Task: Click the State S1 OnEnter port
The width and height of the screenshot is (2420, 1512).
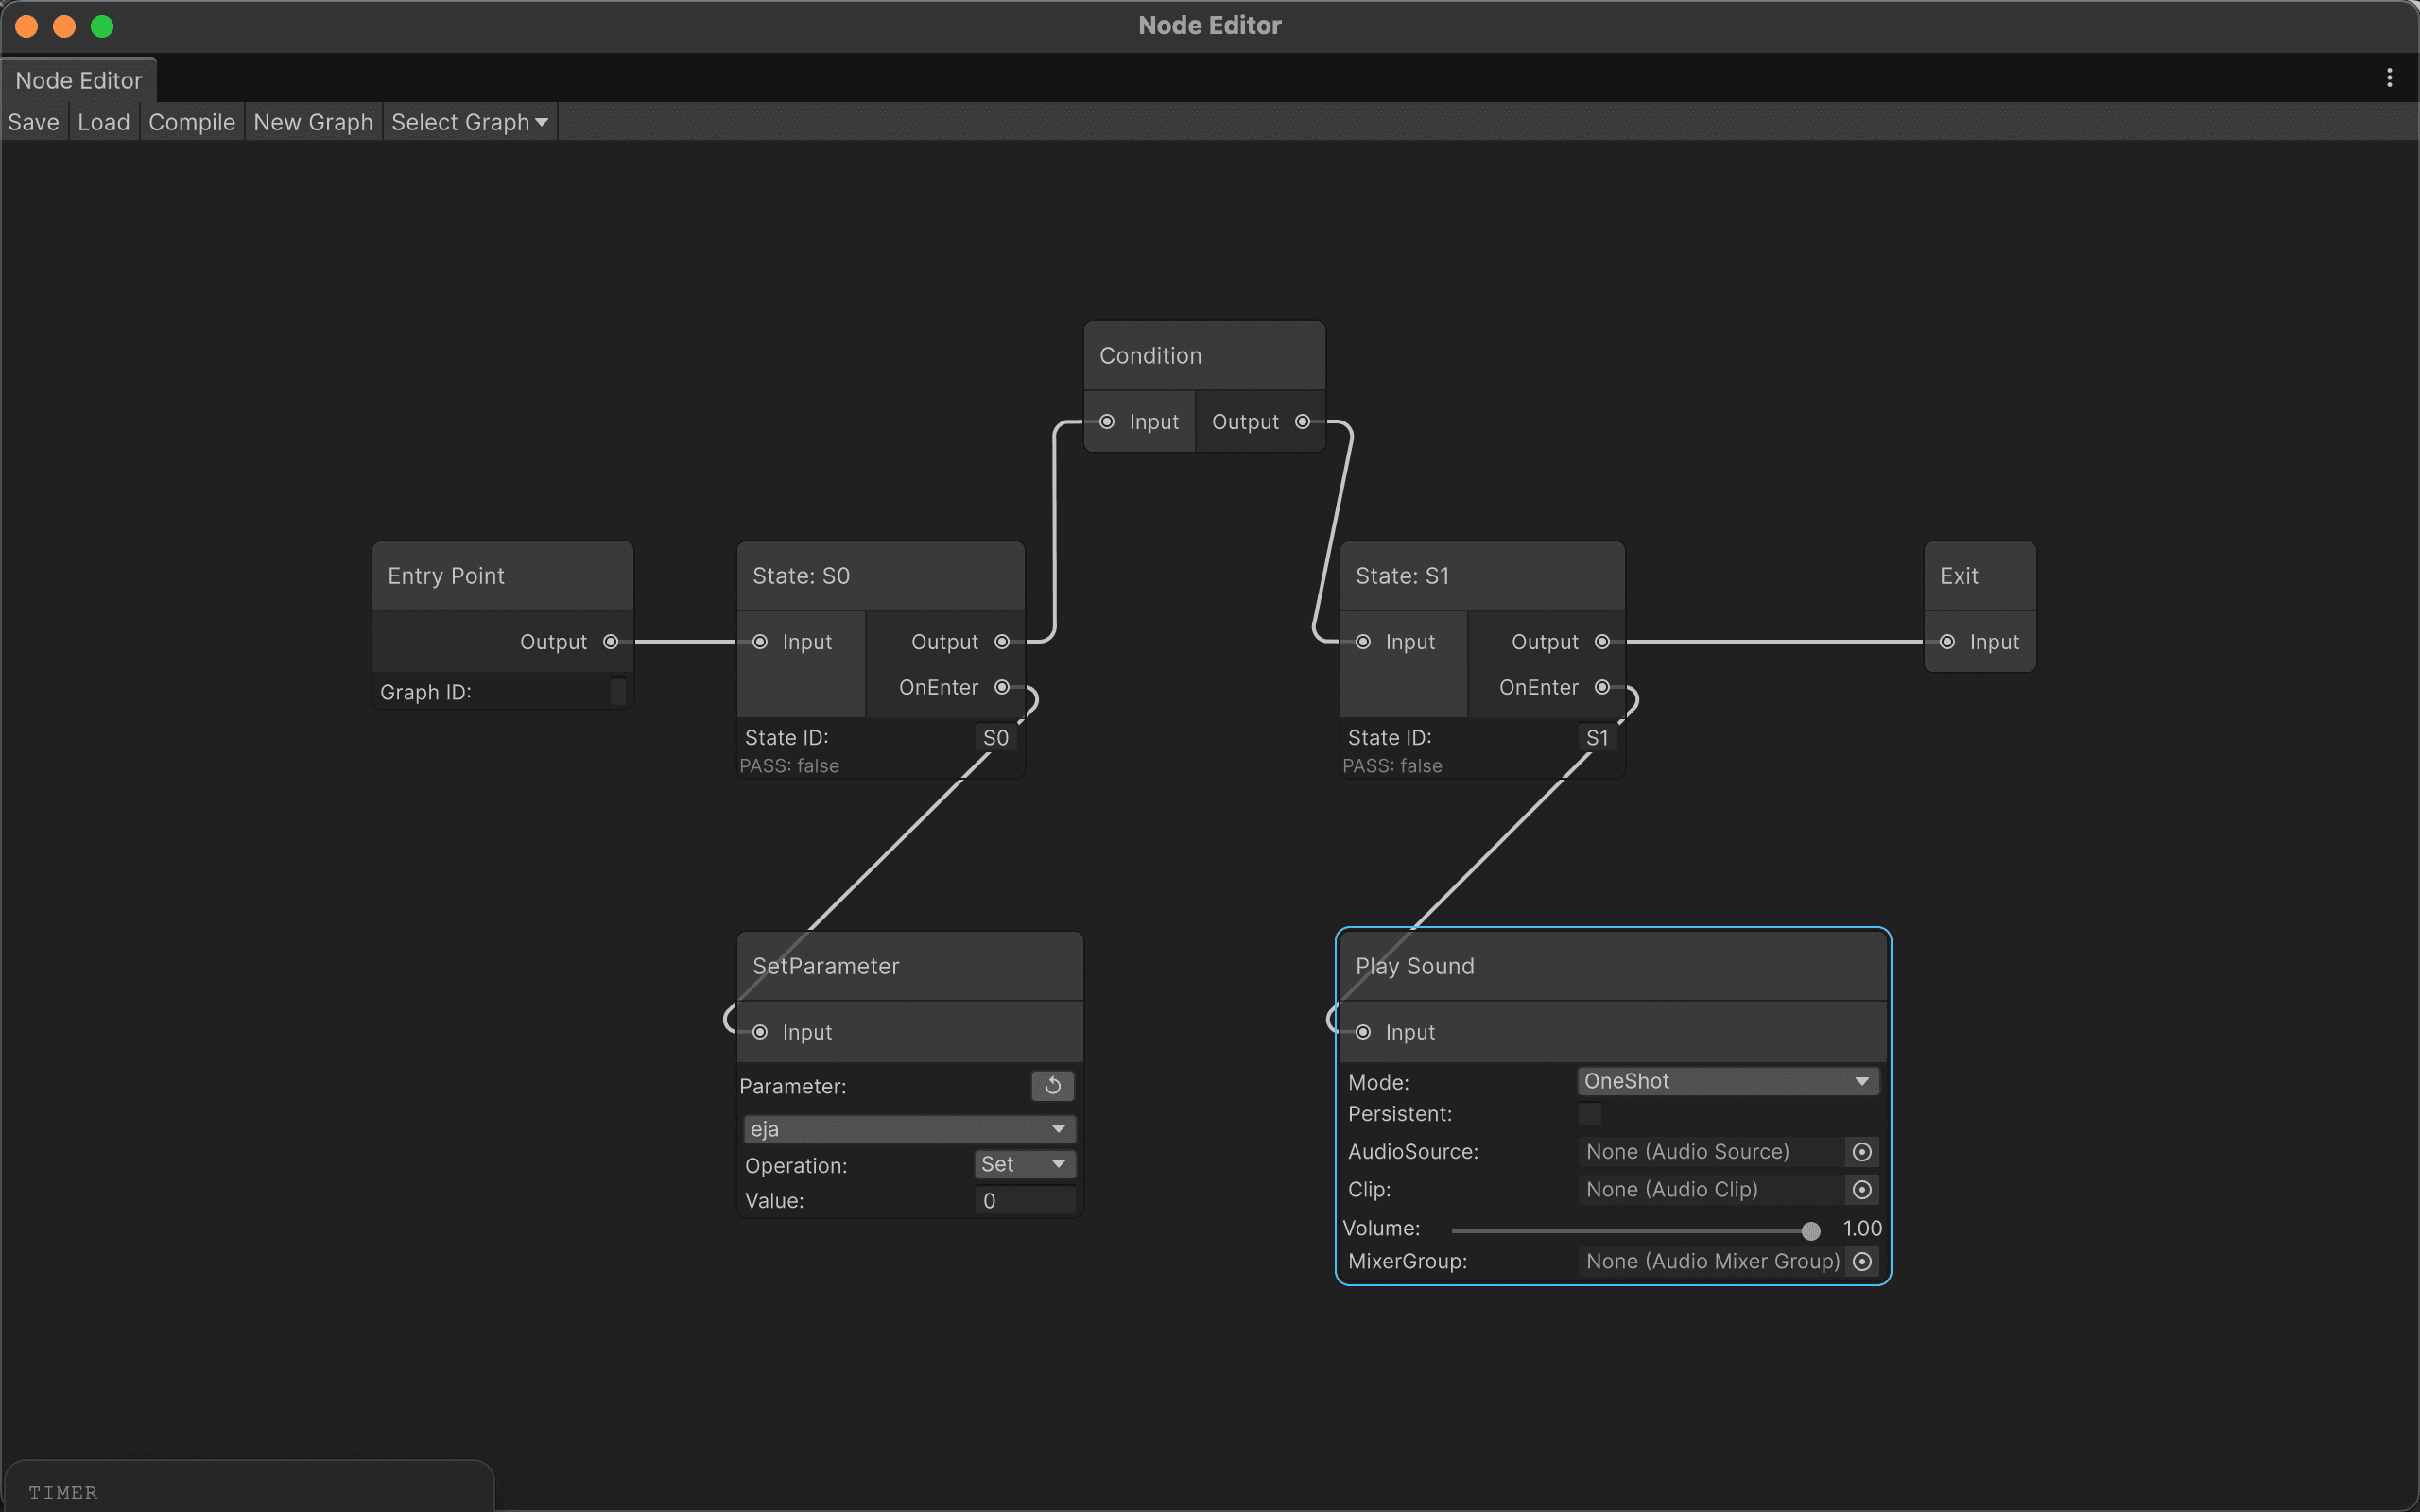Action: [1602, 687]
